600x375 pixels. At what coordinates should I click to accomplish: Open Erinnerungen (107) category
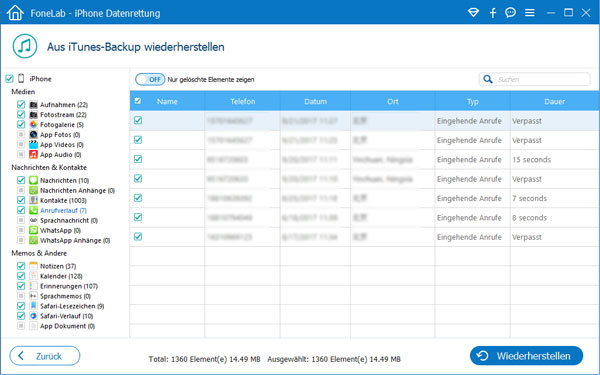[x=69, y=286]
